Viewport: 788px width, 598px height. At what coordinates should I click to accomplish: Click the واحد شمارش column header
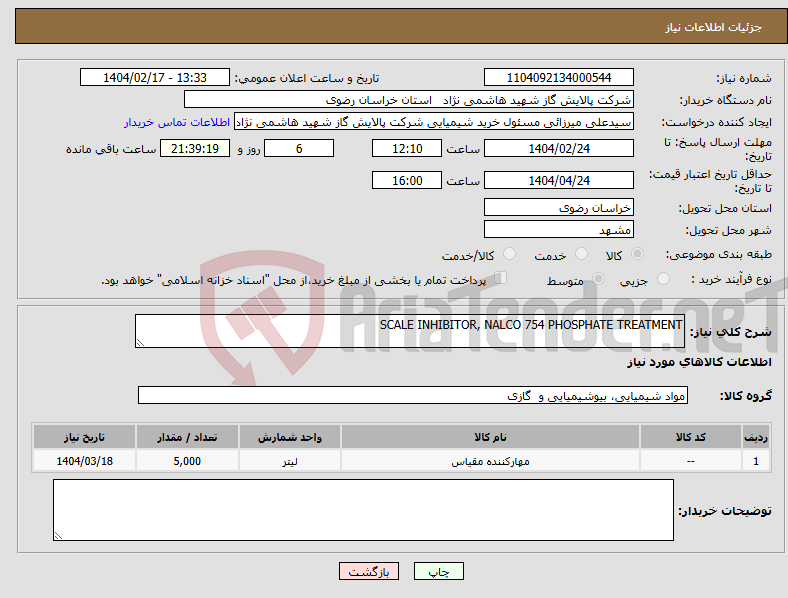(x=290, y=437)
